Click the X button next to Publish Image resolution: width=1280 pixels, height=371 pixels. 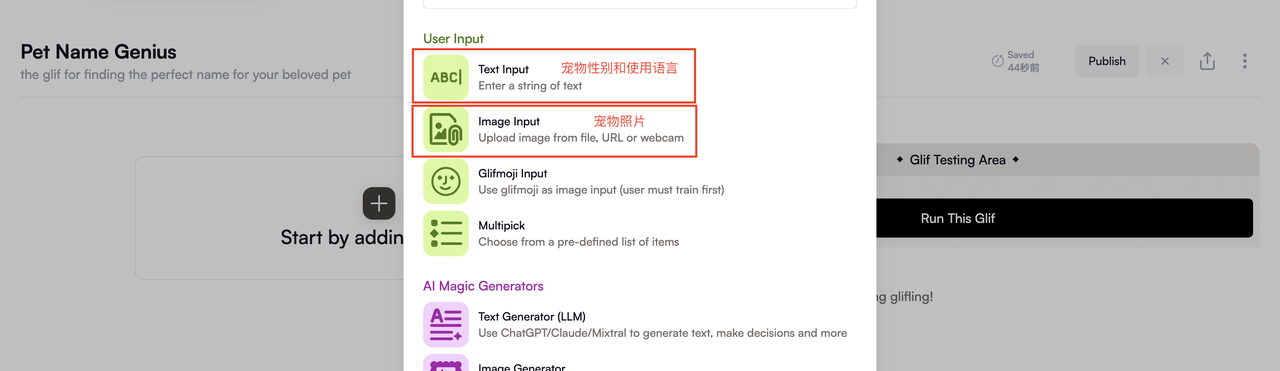1165,61
